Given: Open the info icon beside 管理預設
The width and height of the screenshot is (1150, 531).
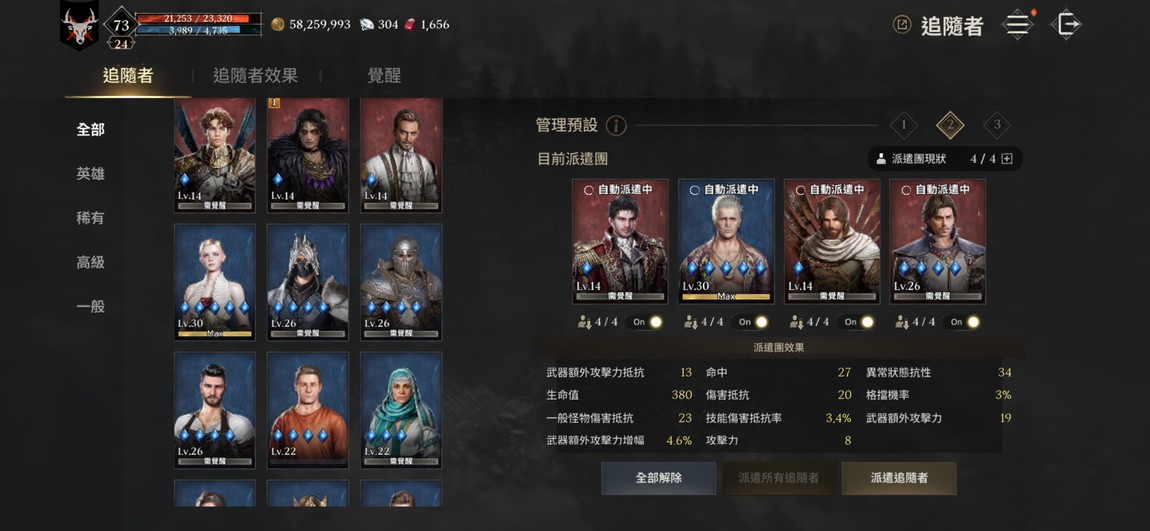Looking at the screenshot, I should click(x=616, y=125).
